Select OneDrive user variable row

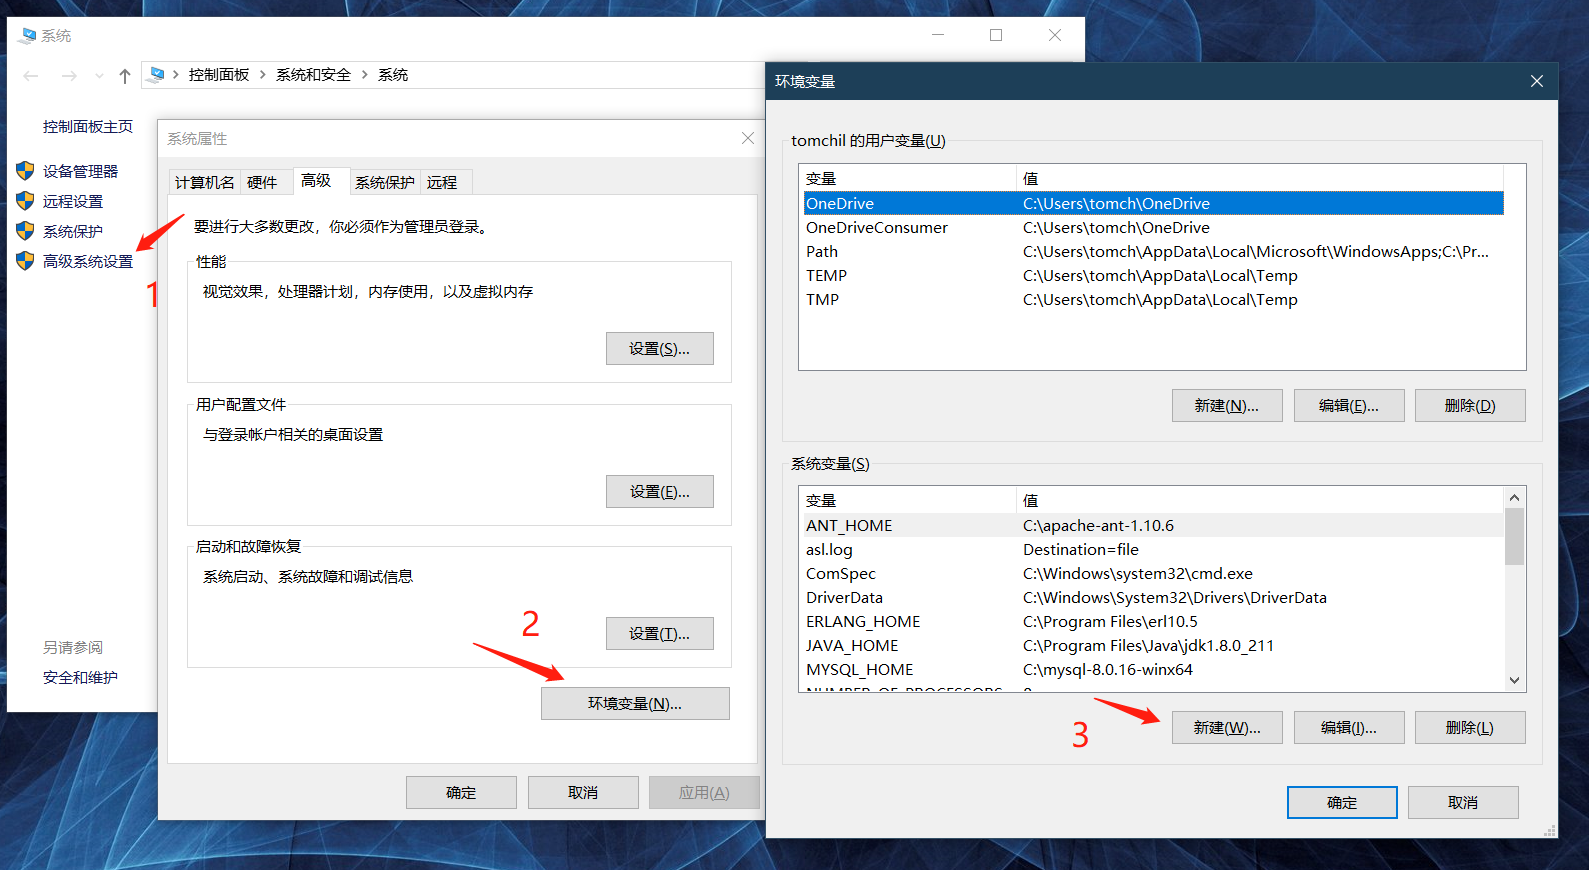tap(1154, 203)
